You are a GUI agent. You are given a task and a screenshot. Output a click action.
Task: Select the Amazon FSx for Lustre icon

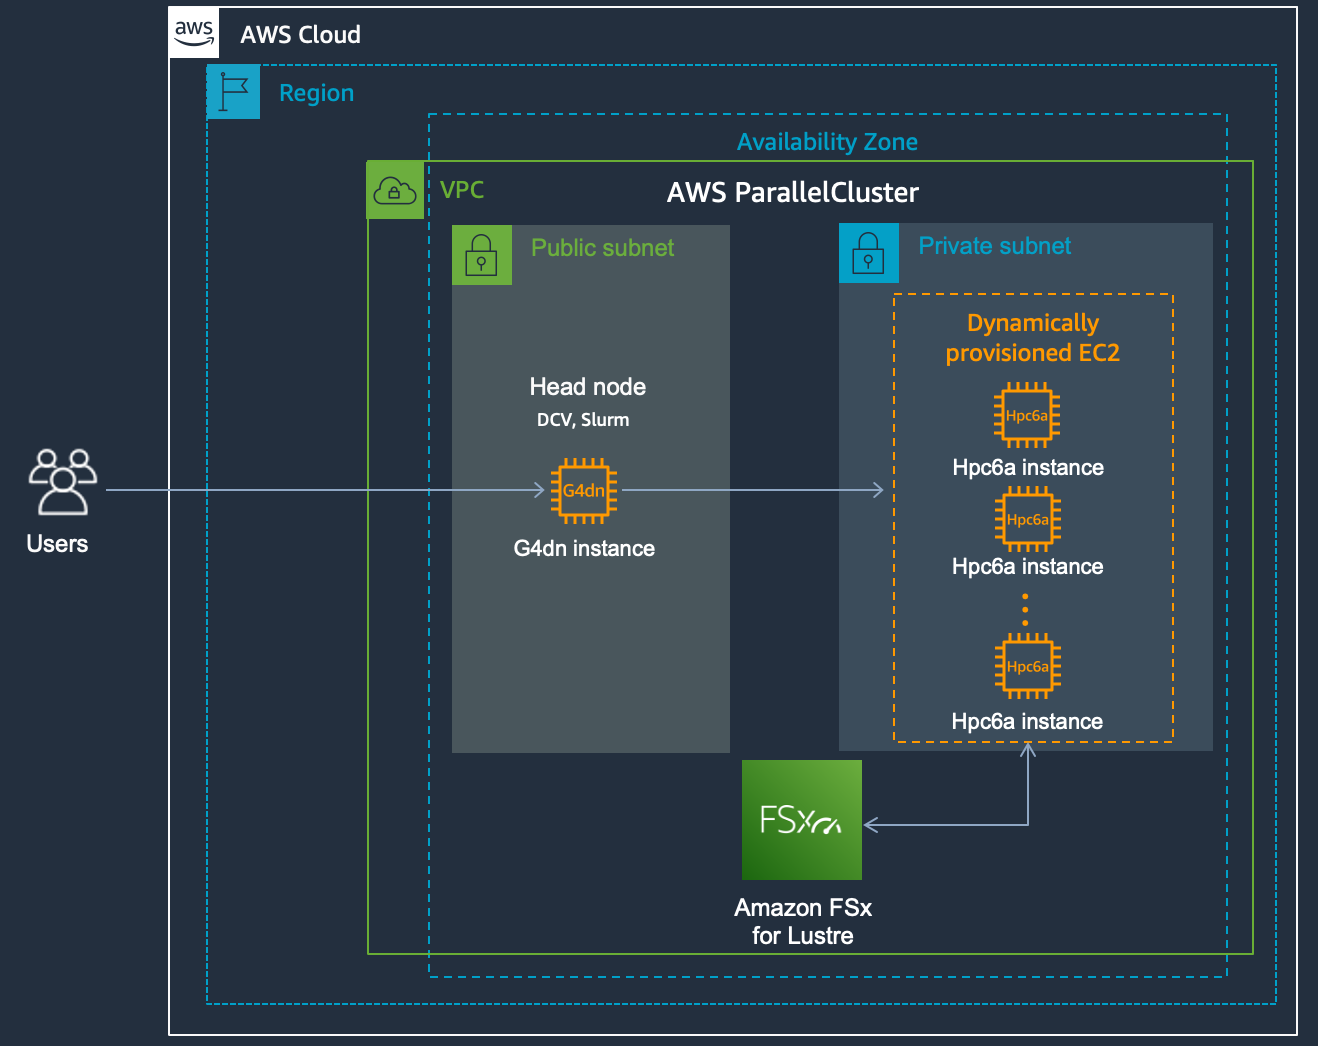coord(802,820)
